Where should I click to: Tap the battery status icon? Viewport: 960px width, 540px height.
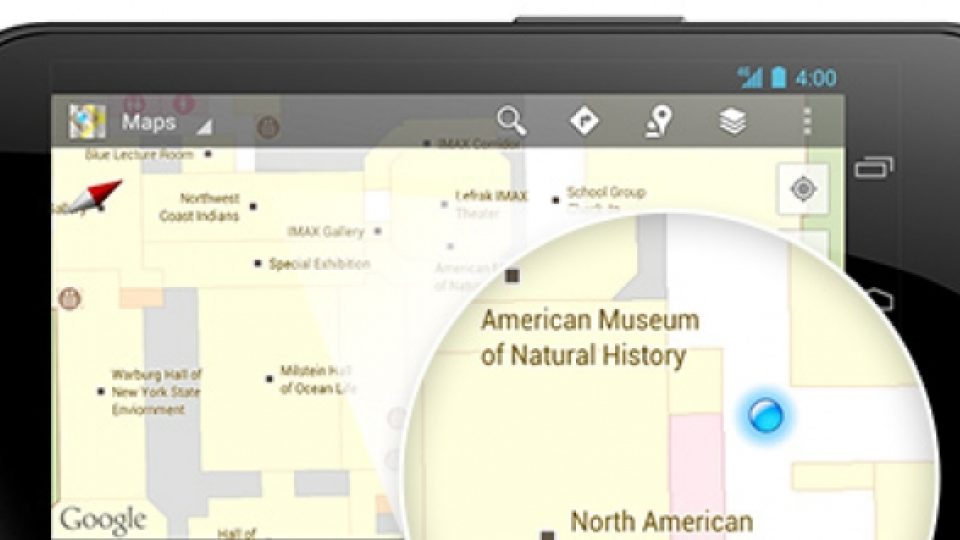tap(778, 78)
